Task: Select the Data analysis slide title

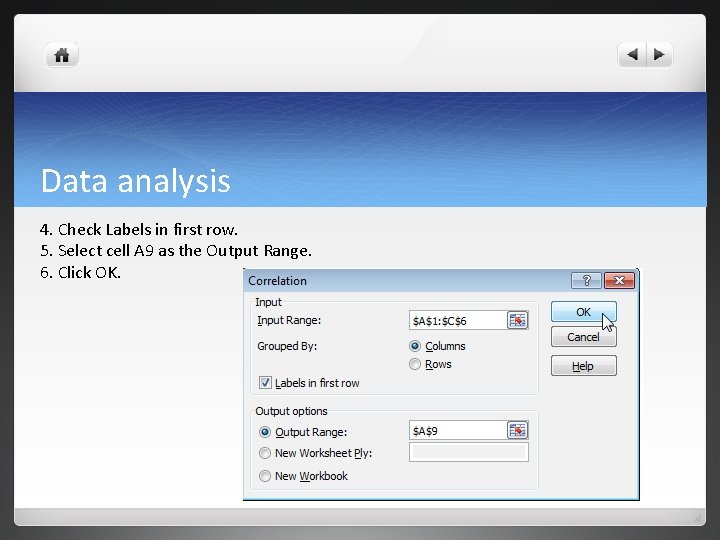Action: pyautogui.click(x=135, y=181)
